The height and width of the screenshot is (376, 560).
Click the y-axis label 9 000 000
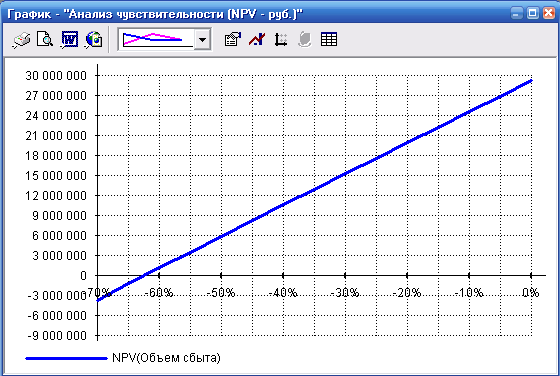point(59,216)
